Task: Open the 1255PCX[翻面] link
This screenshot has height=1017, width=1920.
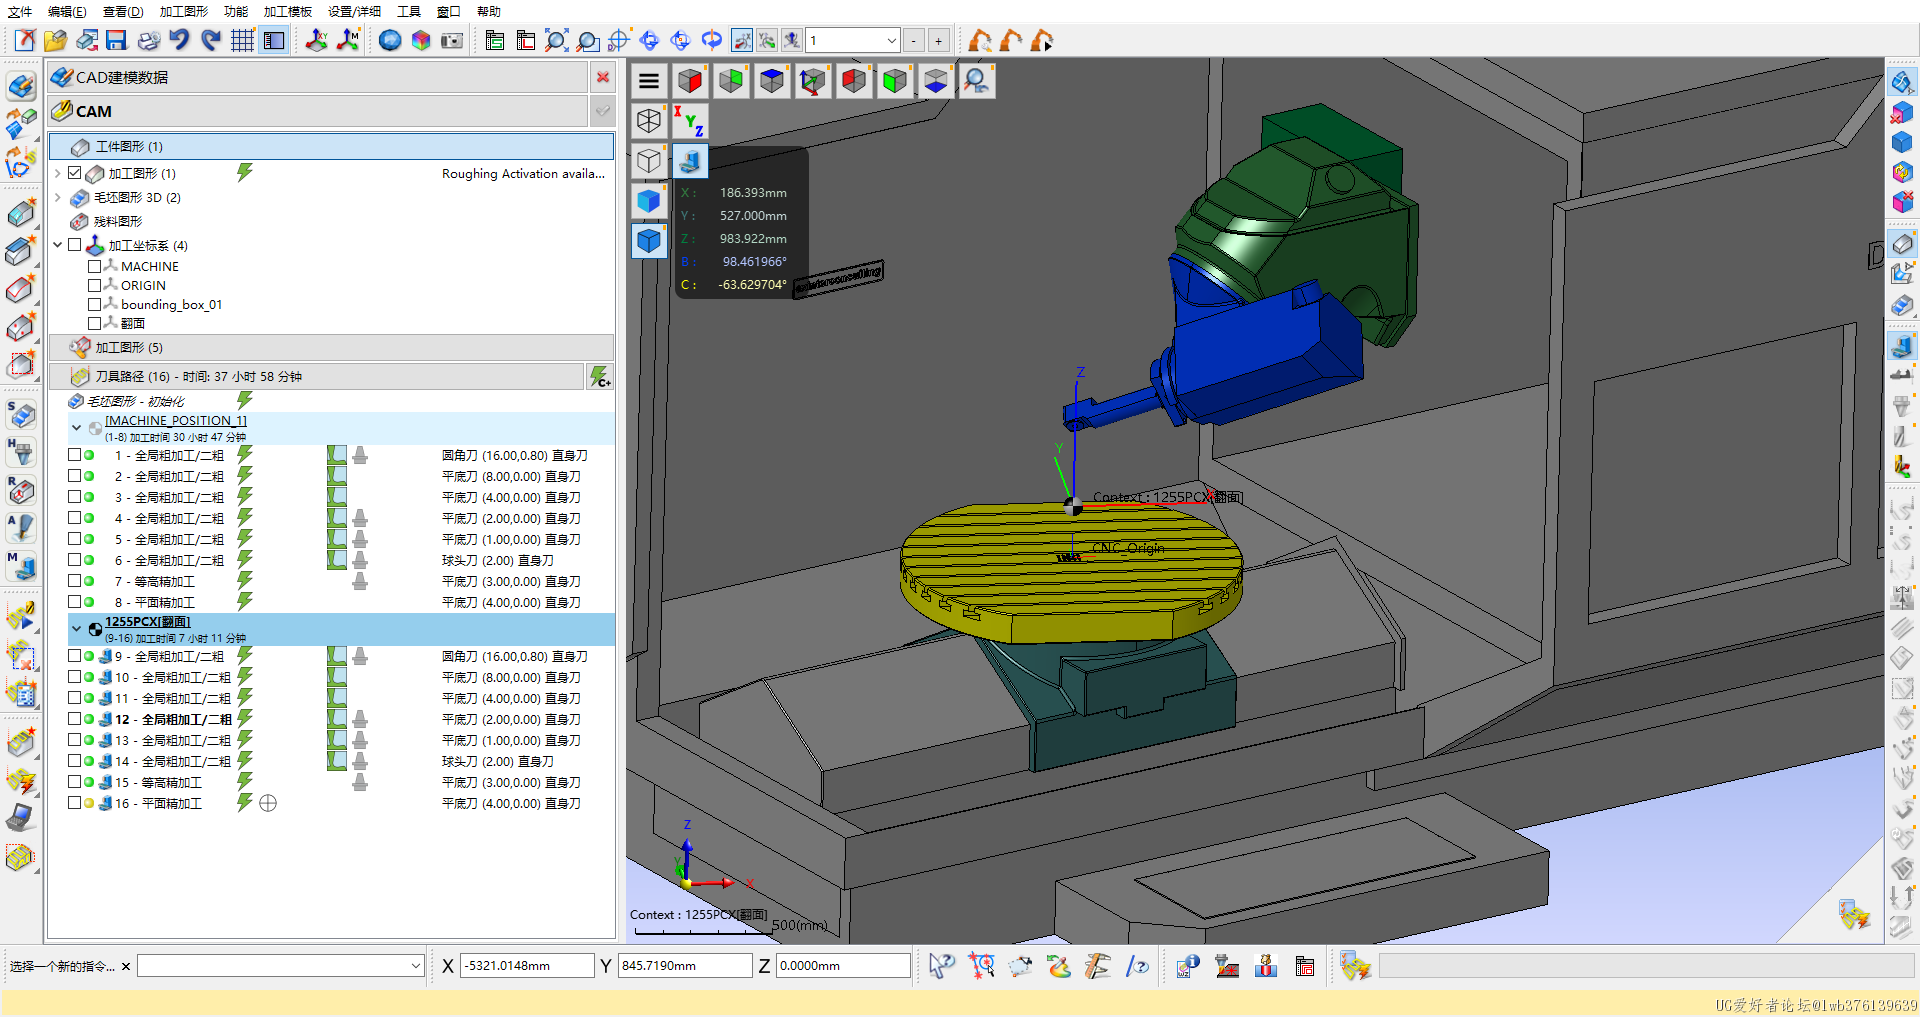Action: 148,622
